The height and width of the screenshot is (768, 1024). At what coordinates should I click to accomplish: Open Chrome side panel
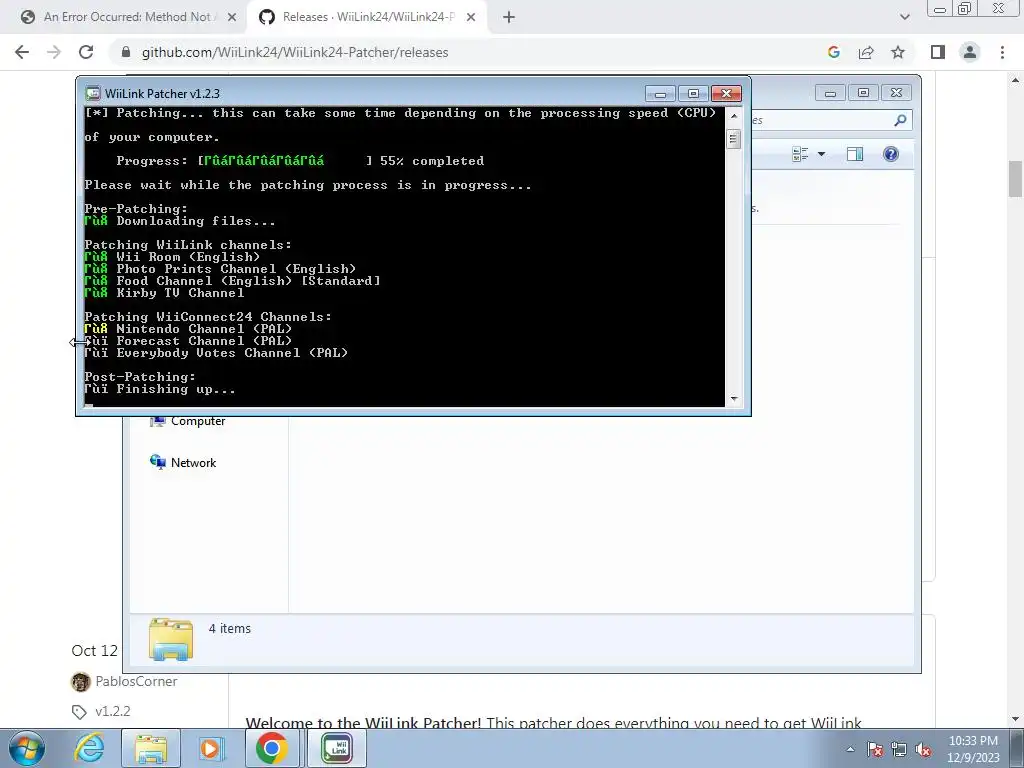coord(938,52)
